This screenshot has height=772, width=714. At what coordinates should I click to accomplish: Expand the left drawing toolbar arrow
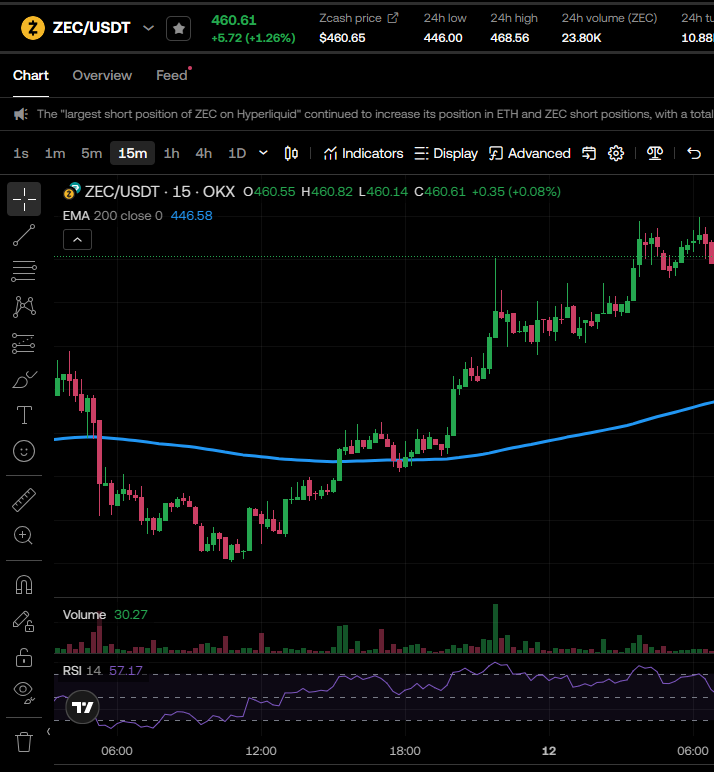tap(48, 732)
